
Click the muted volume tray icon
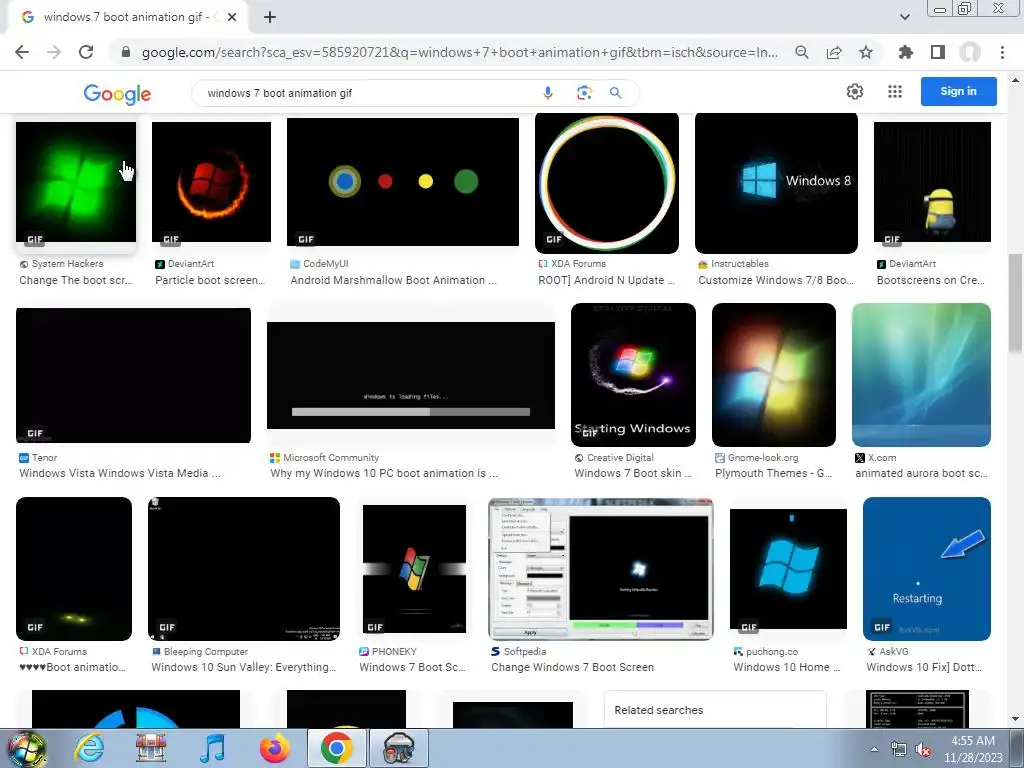923,750
